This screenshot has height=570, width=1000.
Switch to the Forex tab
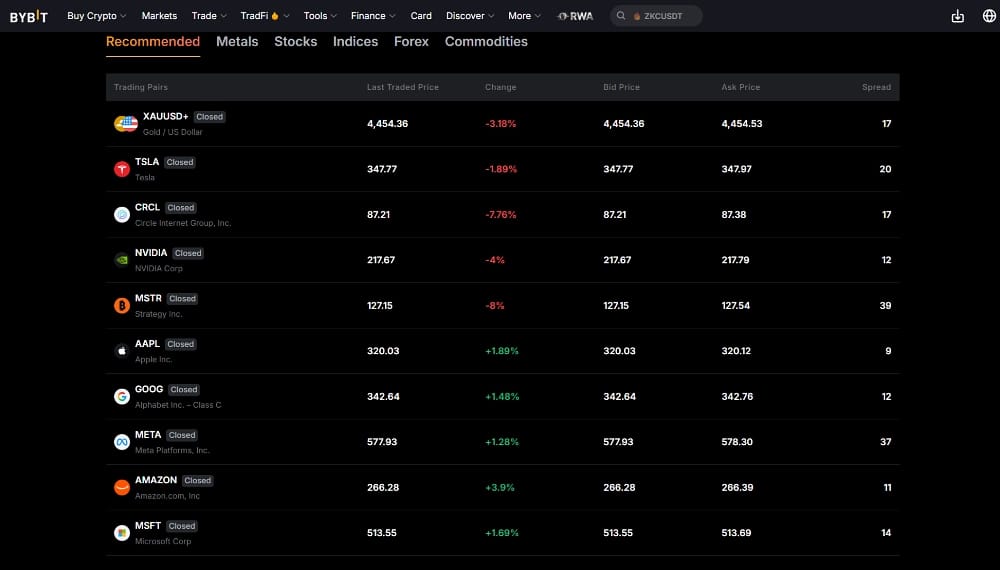tap(411, 42)
